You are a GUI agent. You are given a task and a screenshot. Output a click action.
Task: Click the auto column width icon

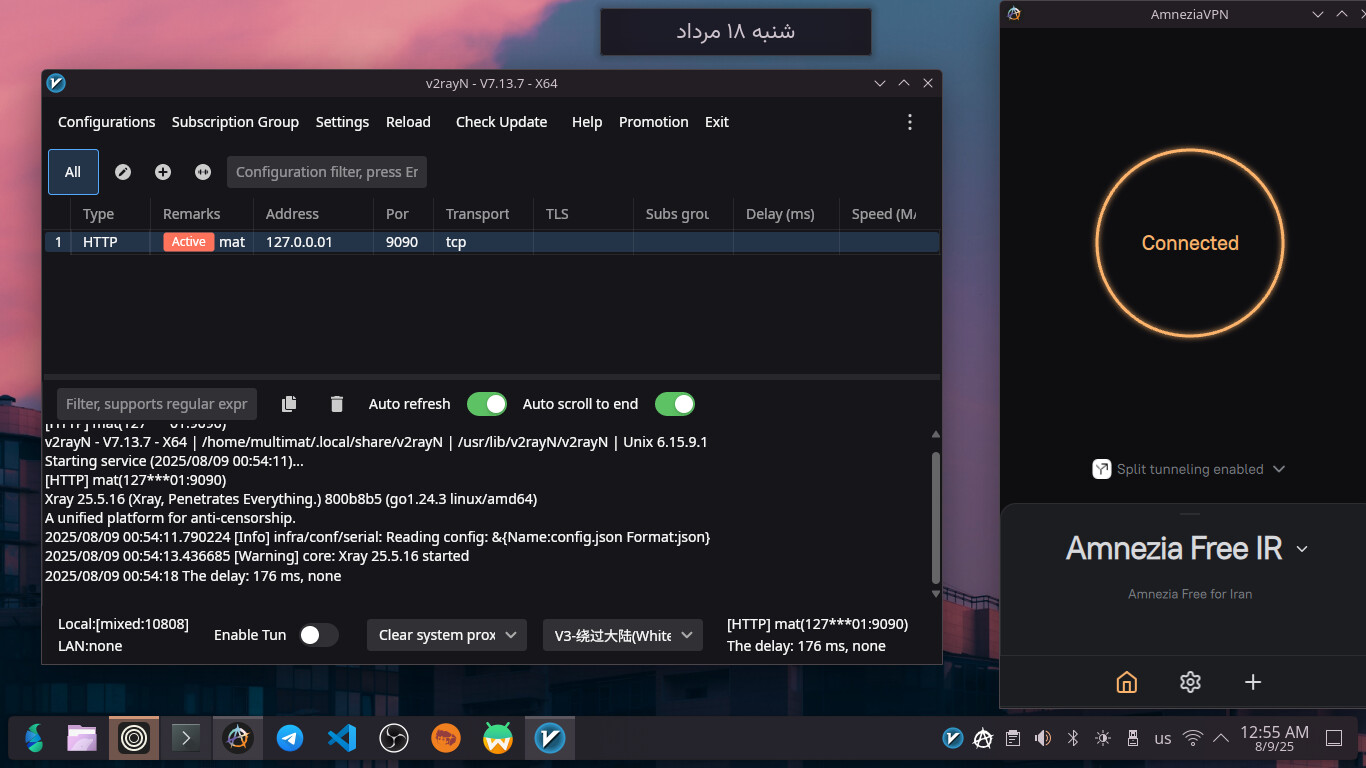coord(203,172)
